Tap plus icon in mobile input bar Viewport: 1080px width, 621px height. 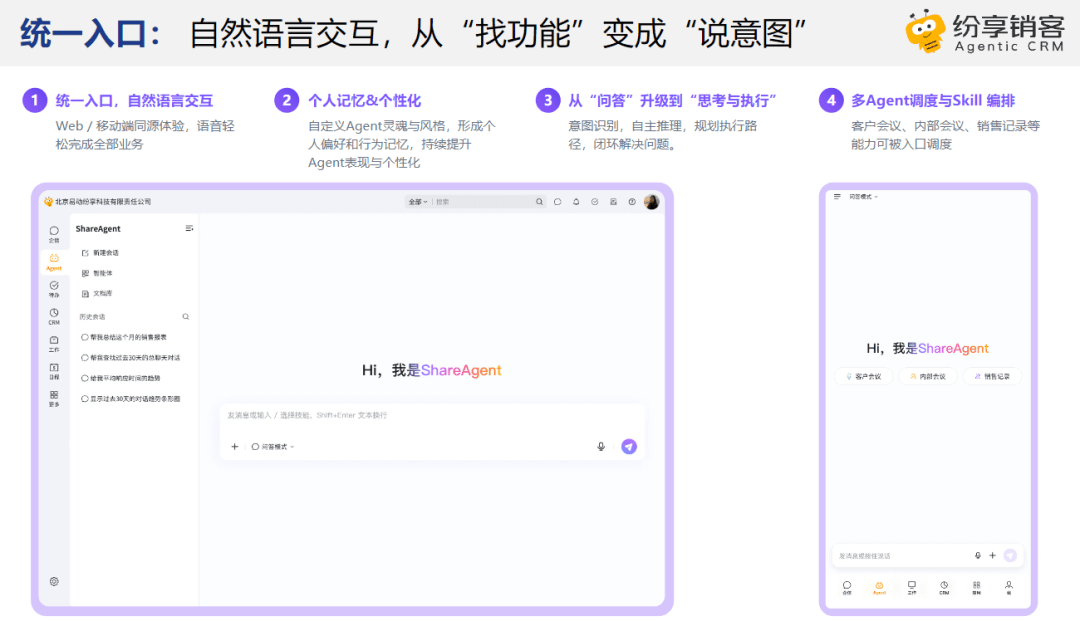point(993,556)
